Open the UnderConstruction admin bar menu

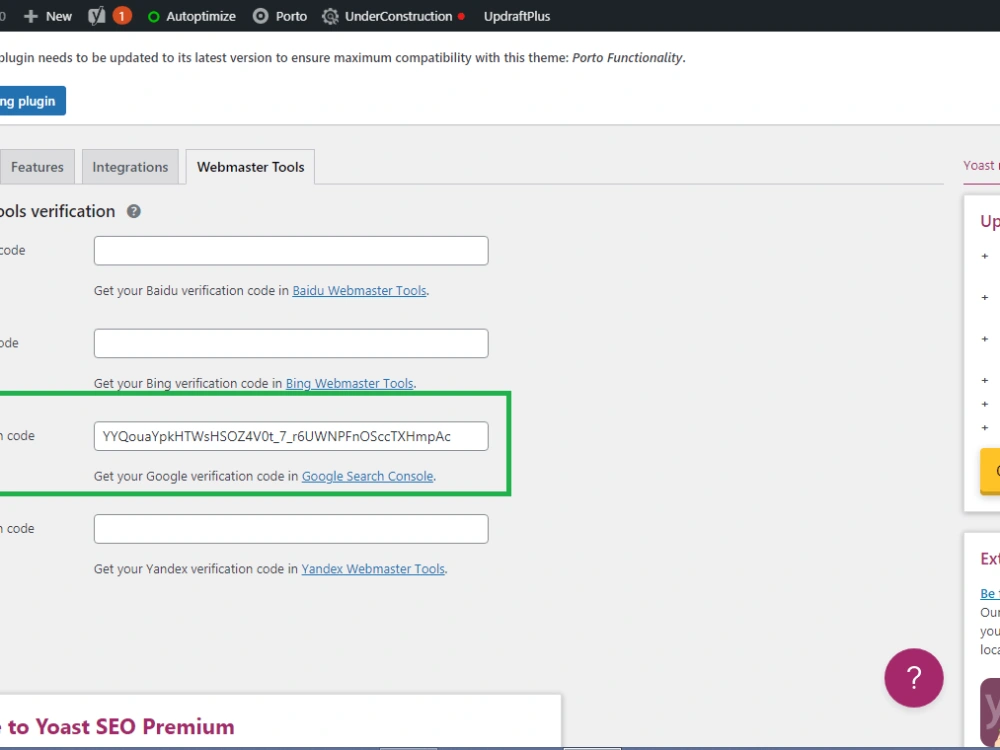click(393, 16)
